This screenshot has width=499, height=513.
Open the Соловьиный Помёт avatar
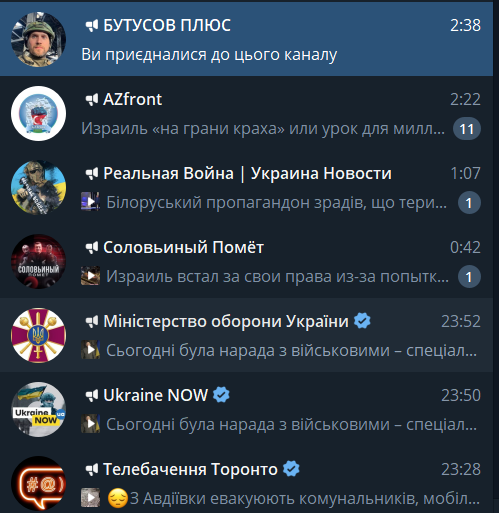click(38, 262)
